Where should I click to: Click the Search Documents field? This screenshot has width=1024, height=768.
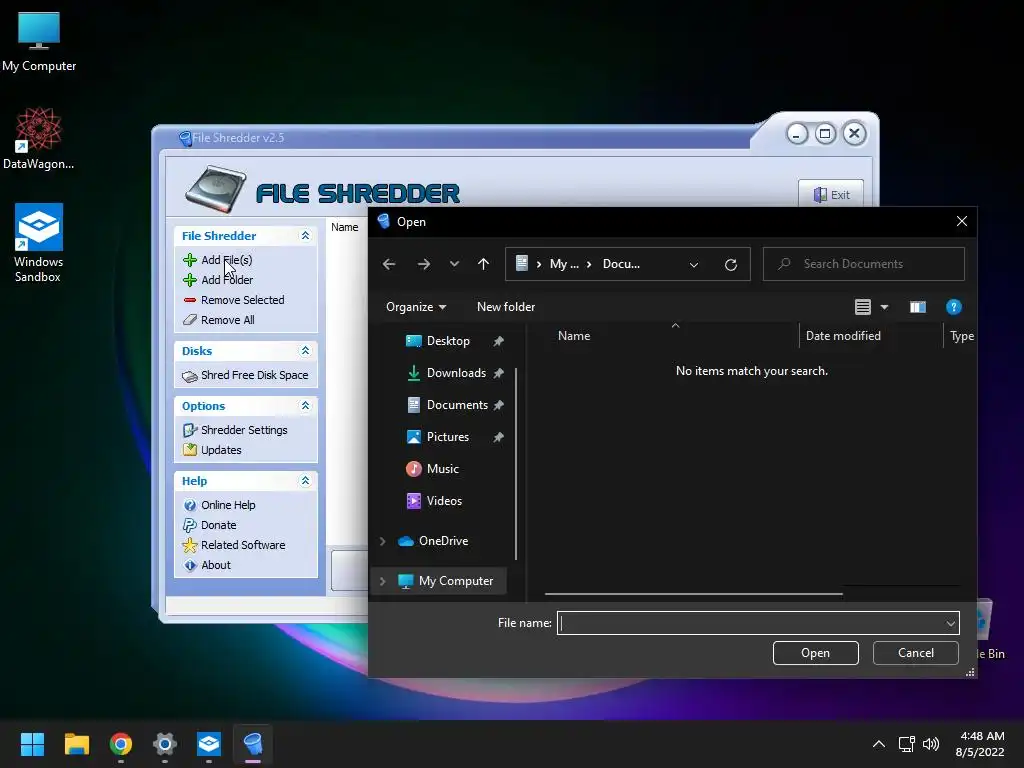coord(863,264)
